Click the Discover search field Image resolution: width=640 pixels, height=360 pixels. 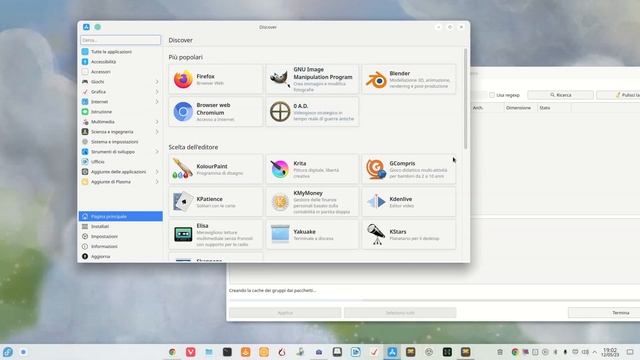[121, 40]
